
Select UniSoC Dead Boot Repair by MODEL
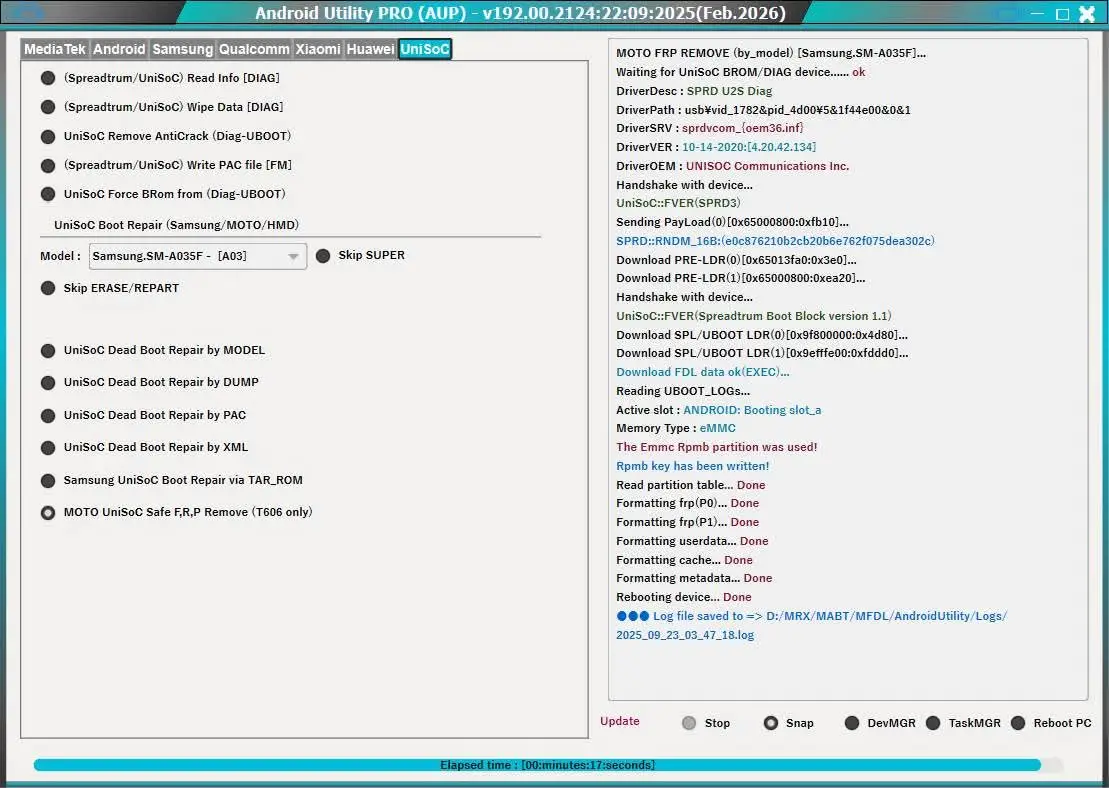(x=48, y=351)
